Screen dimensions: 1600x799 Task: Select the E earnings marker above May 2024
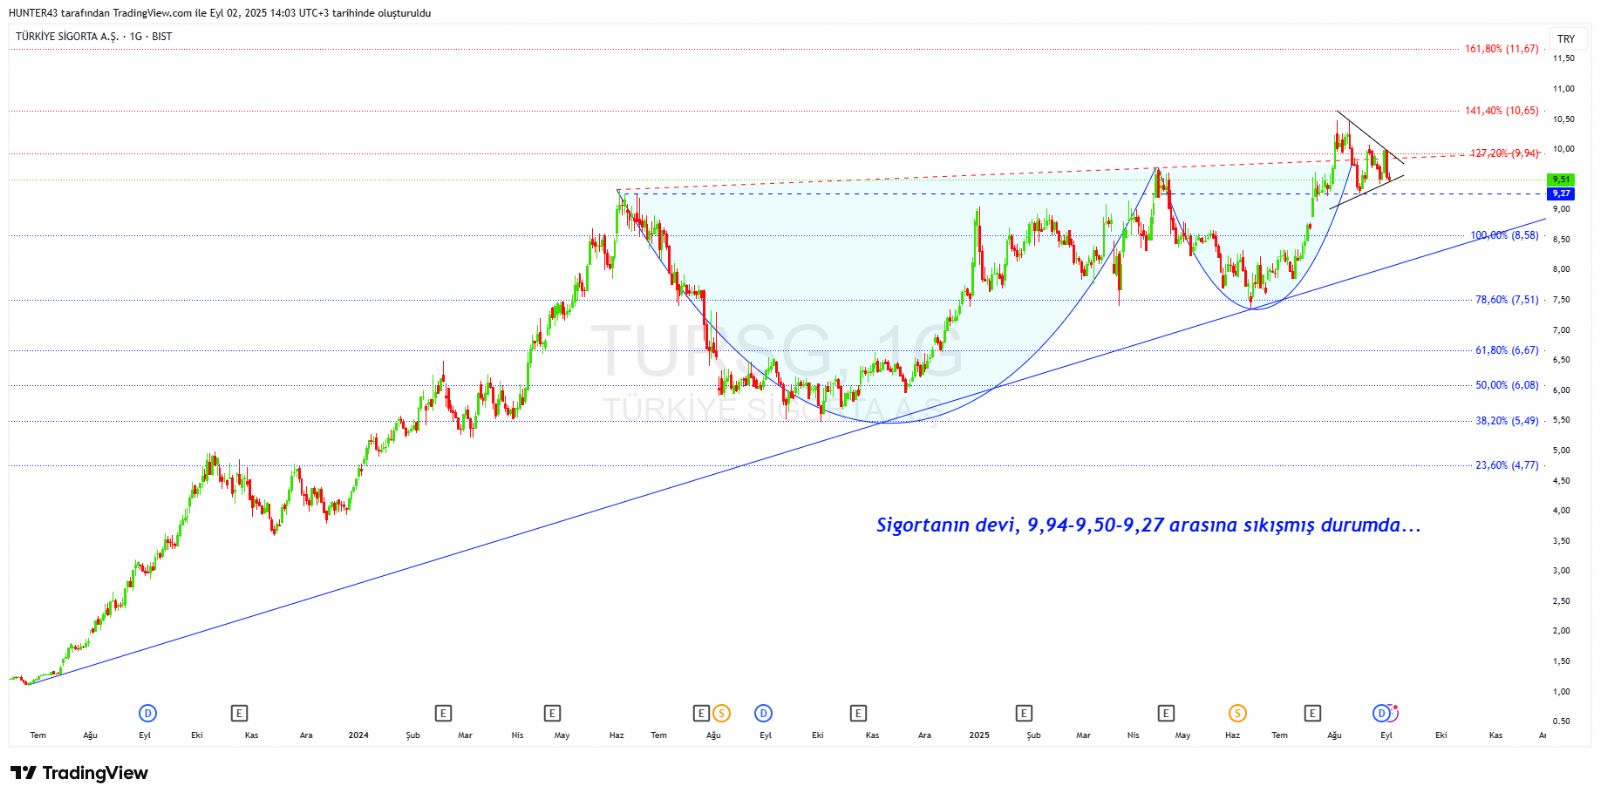(x=552, y=713)
